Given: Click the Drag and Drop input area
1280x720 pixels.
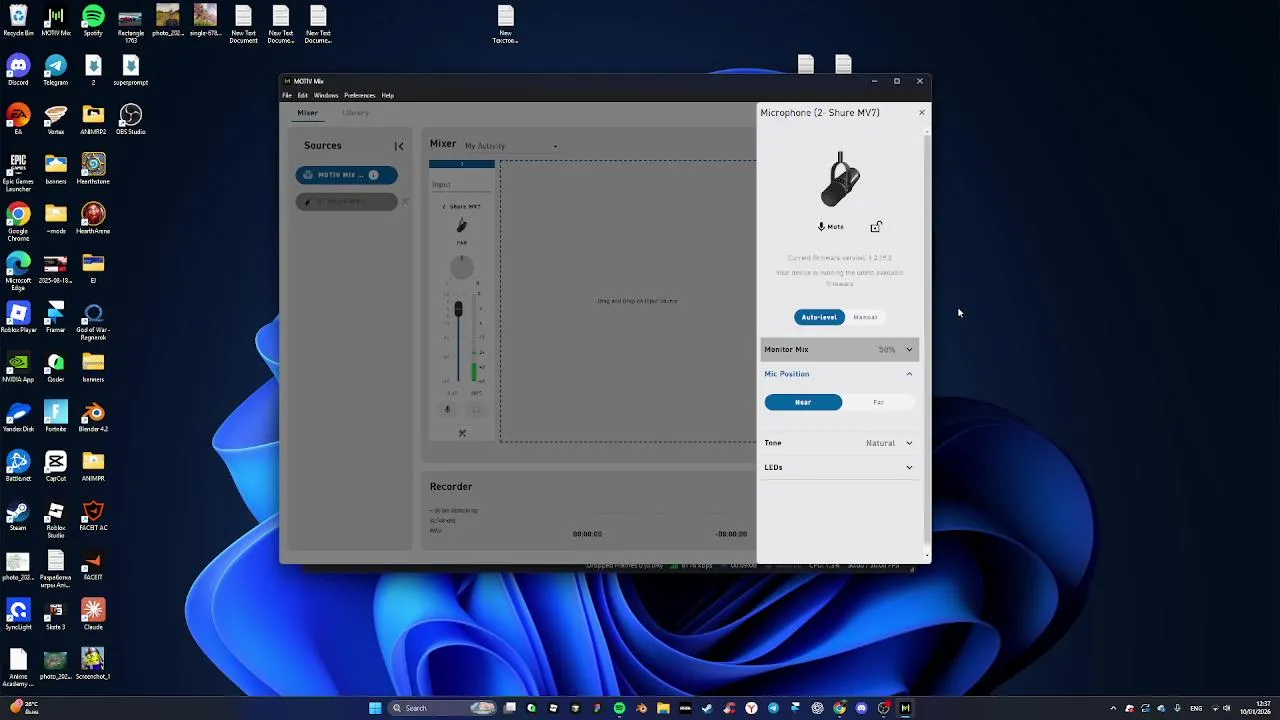Looking at the screenshot, I should (x=637, y=301).
